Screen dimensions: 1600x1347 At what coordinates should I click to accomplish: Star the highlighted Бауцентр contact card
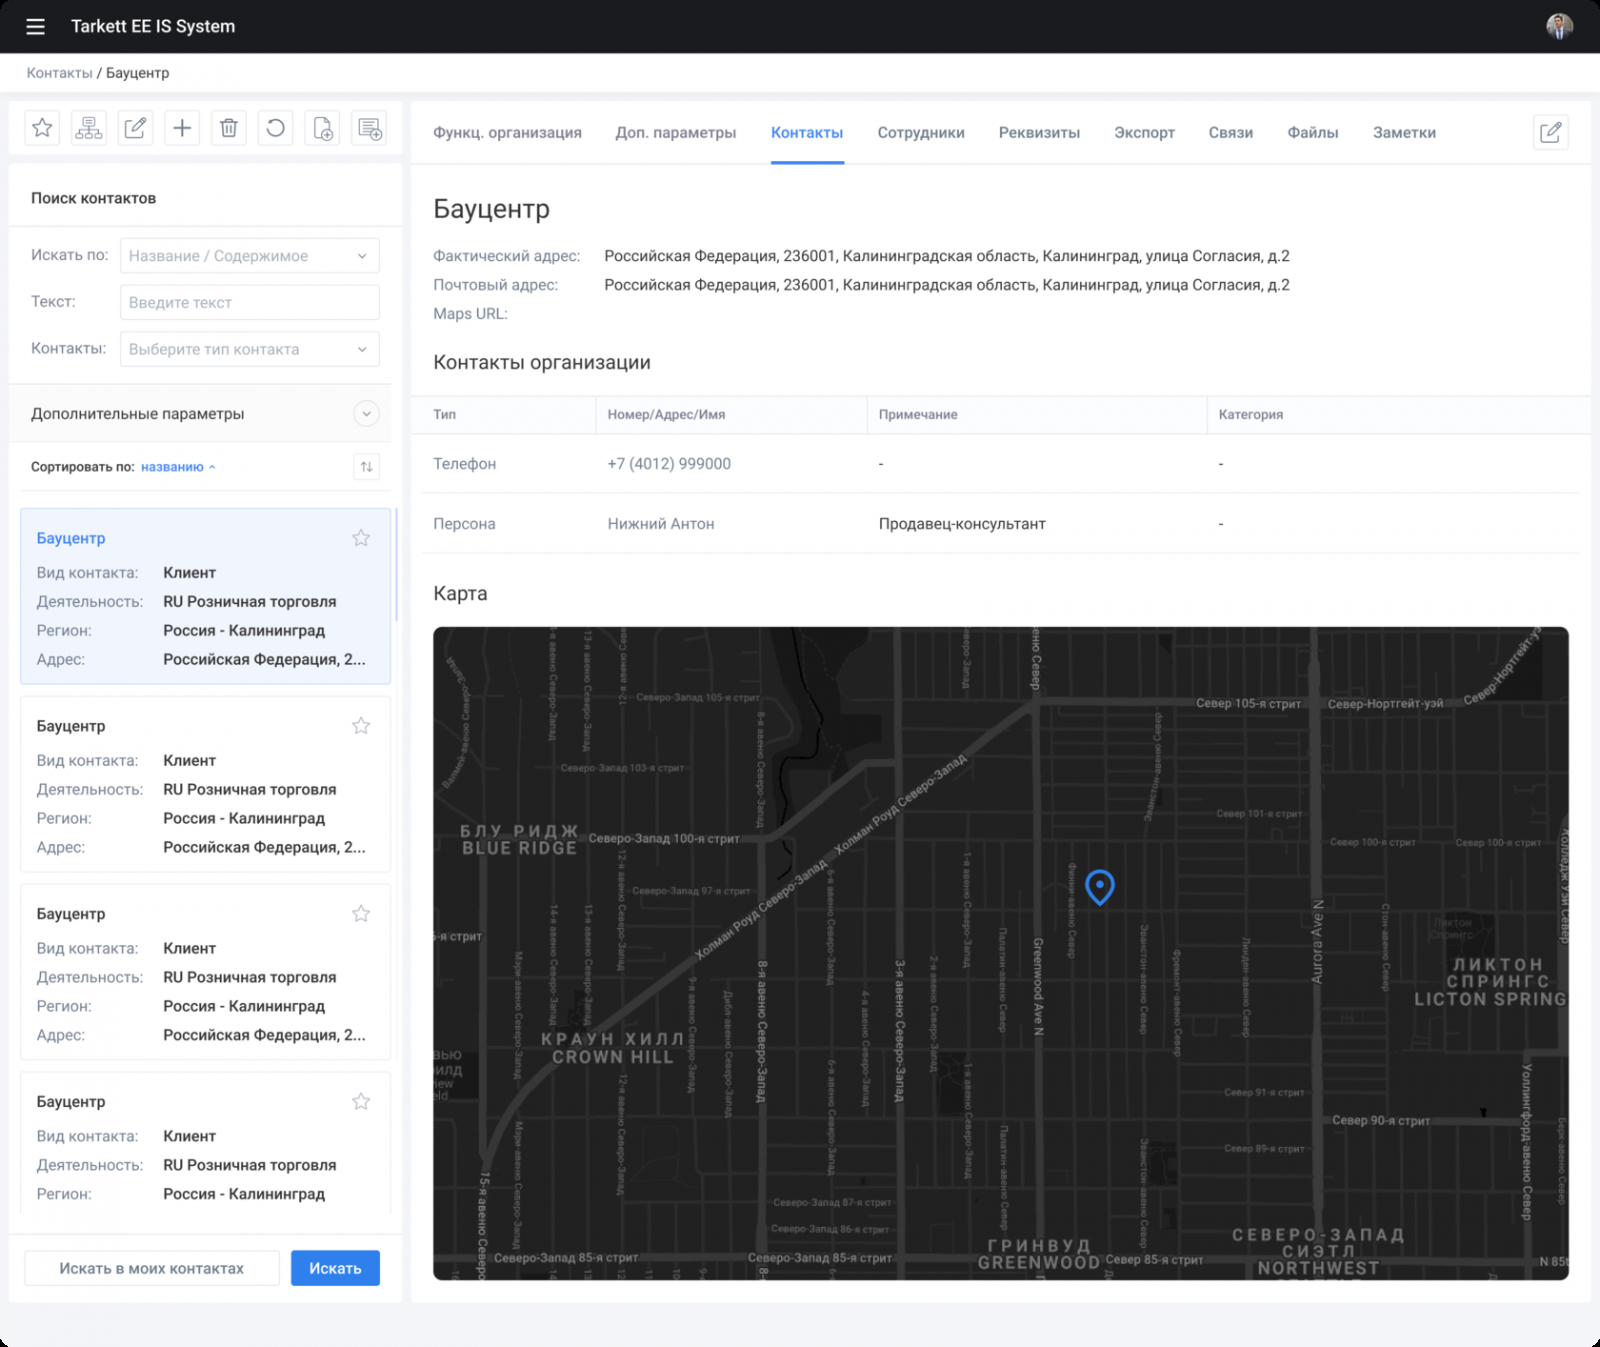point(361,538)
